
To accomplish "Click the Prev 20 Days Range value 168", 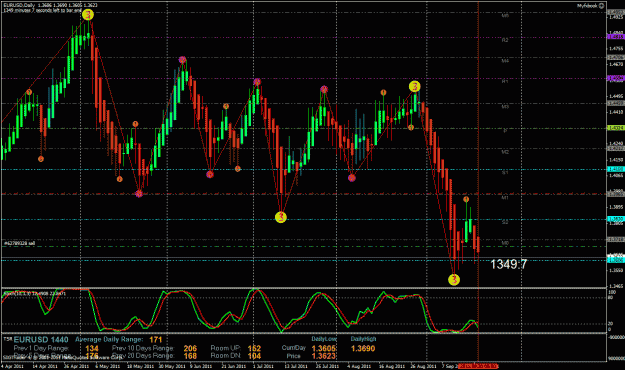I will (x=190, y=356).
